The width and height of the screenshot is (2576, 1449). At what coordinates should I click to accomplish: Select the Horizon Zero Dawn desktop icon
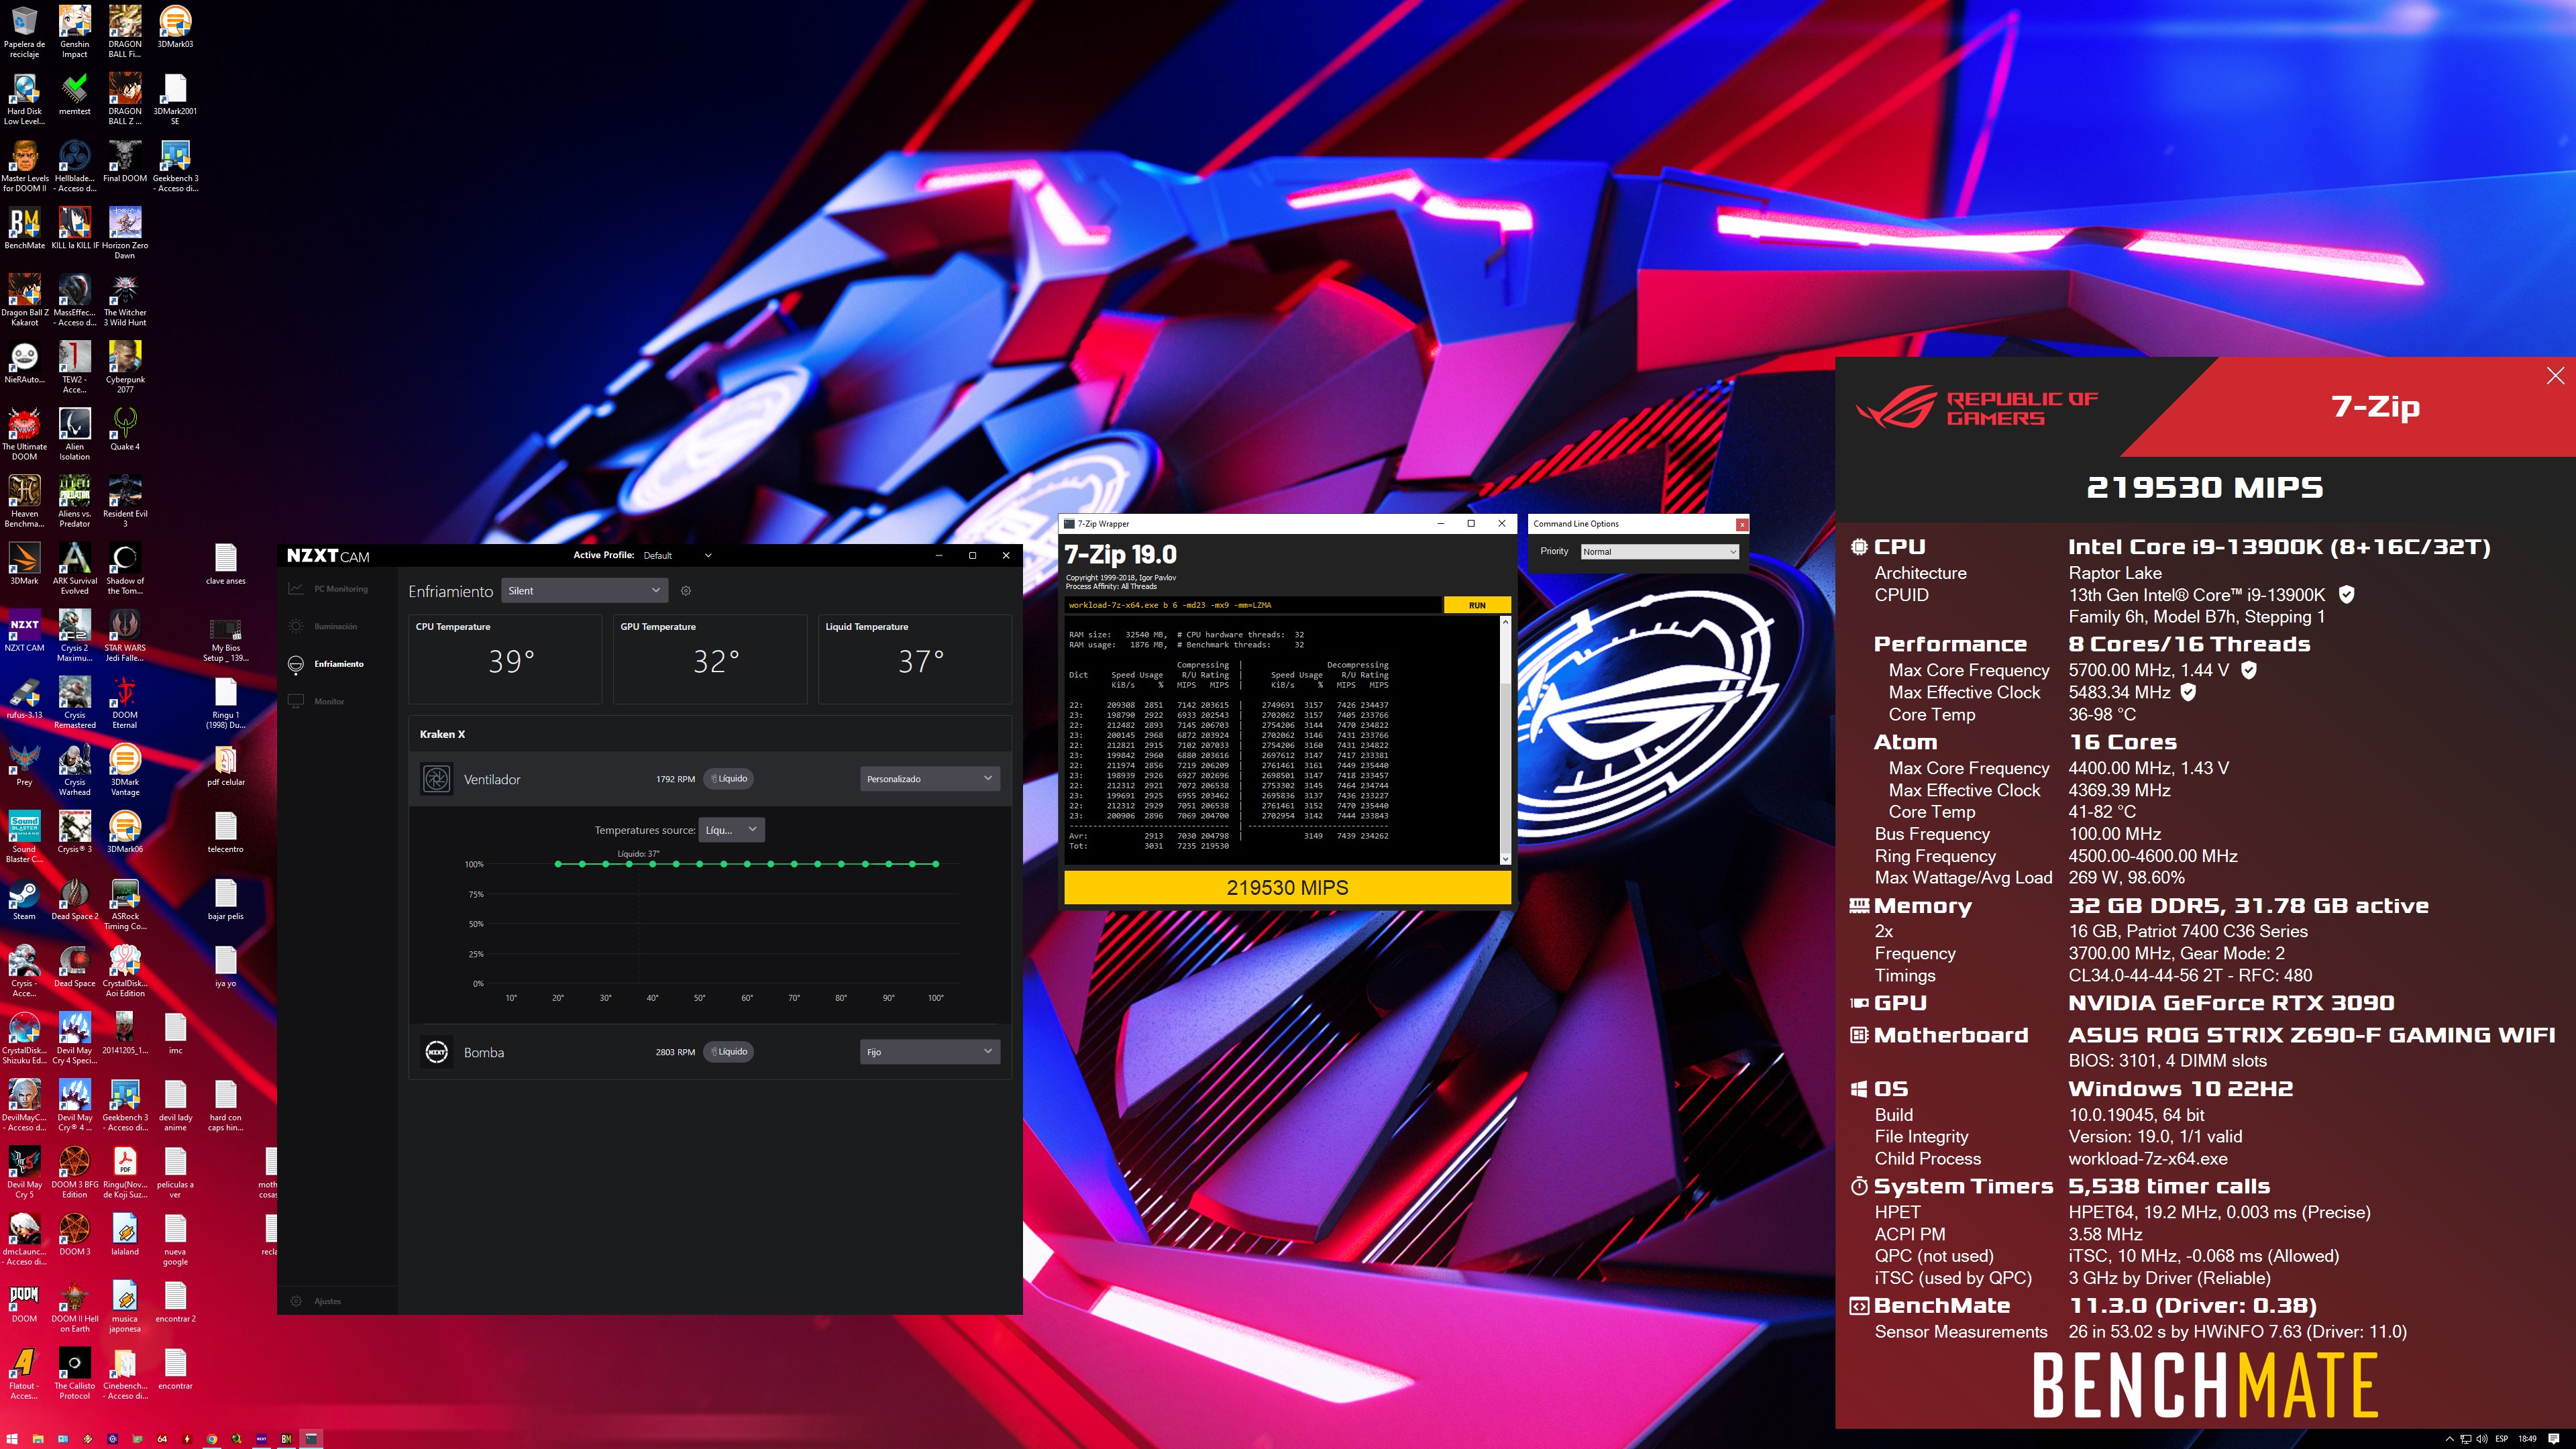125,233
